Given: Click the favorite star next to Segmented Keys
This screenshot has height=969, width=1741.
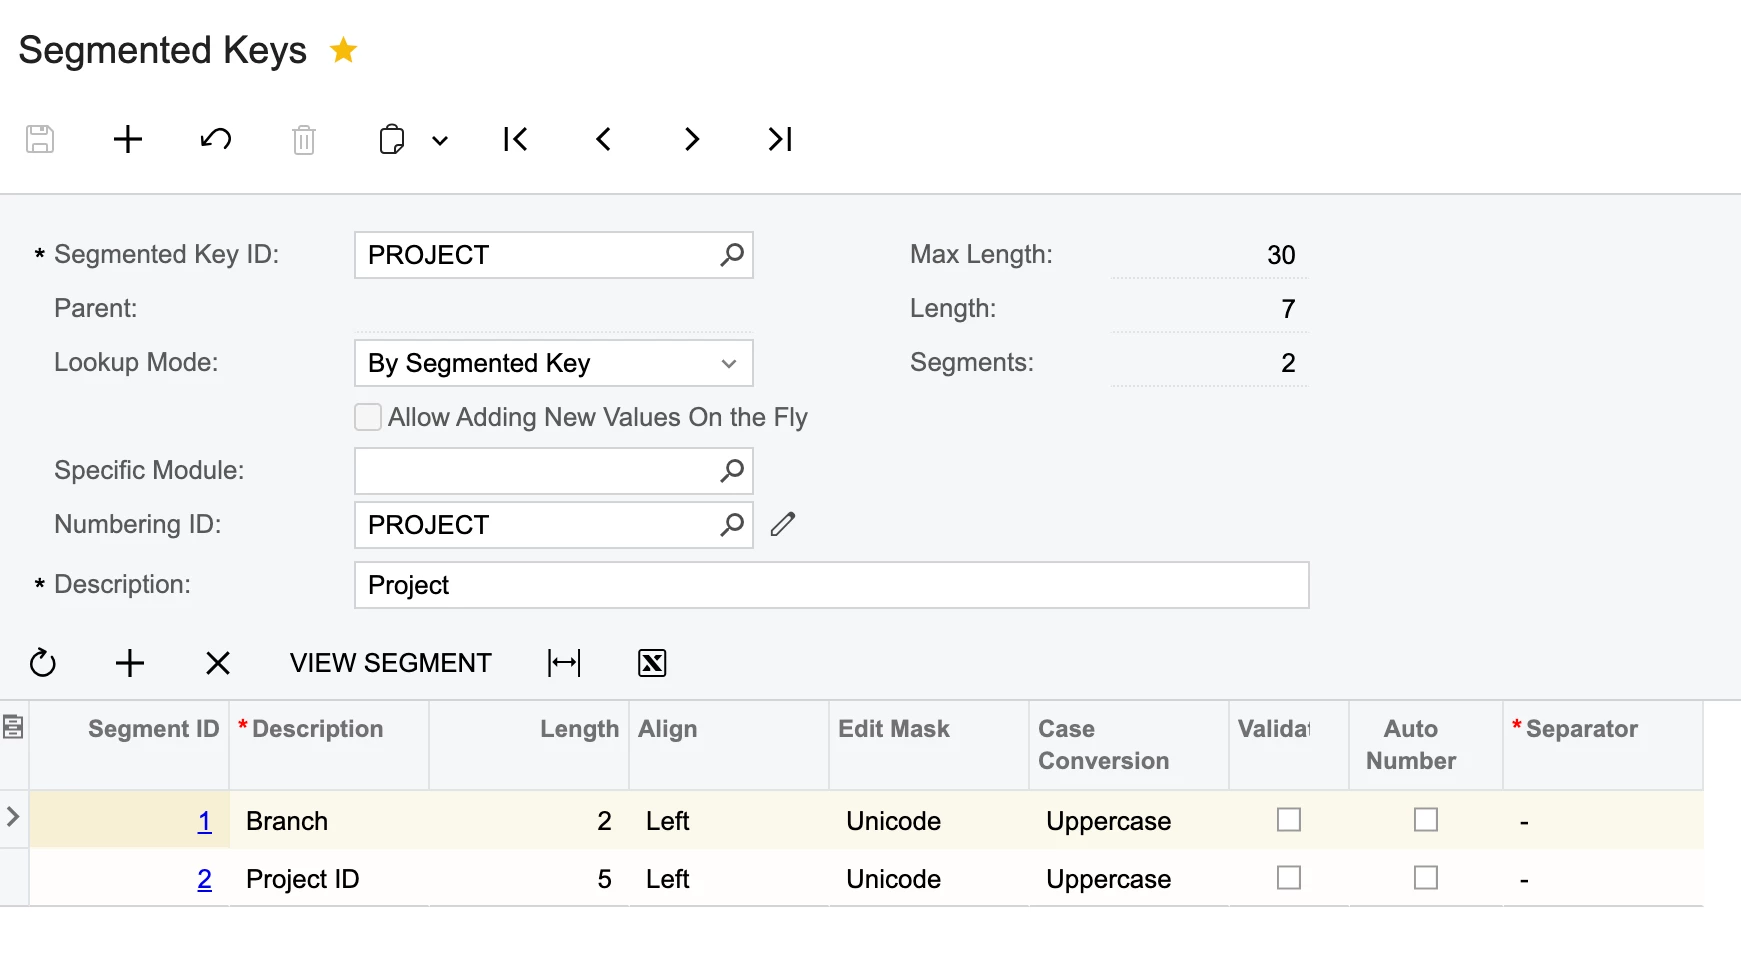Looking at the screenshot, I should pos(343,50).
